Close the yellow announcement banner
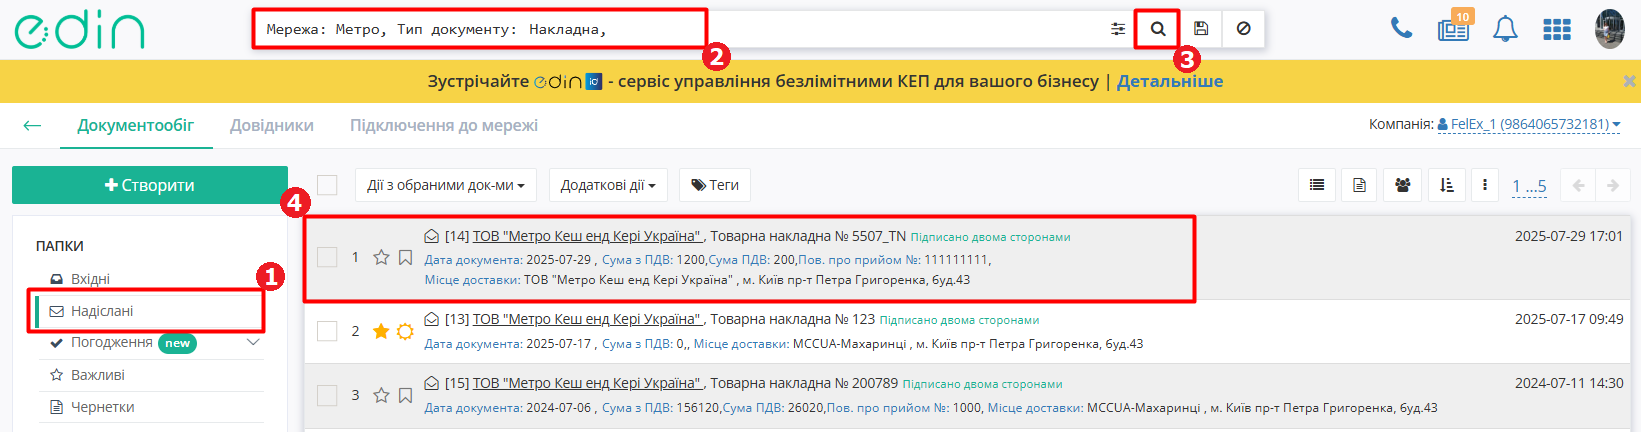1641x432 pixels. coord(1629,81)
